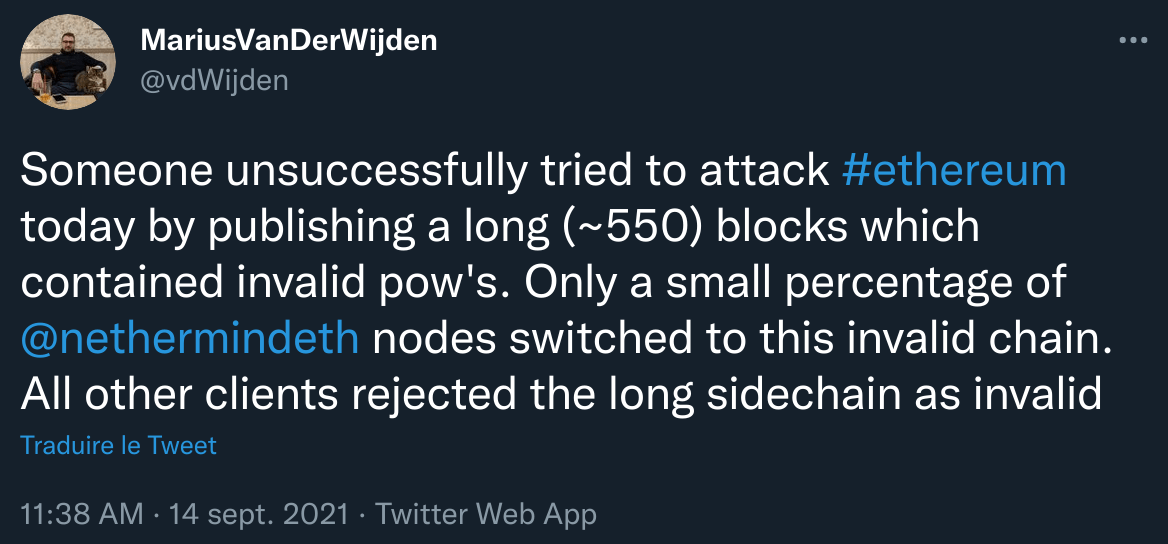Viewport: 1168px width, 544px height.
Task: Open the Twitter Web App source link
Action: pyautogui.click(x=485, y=514)
